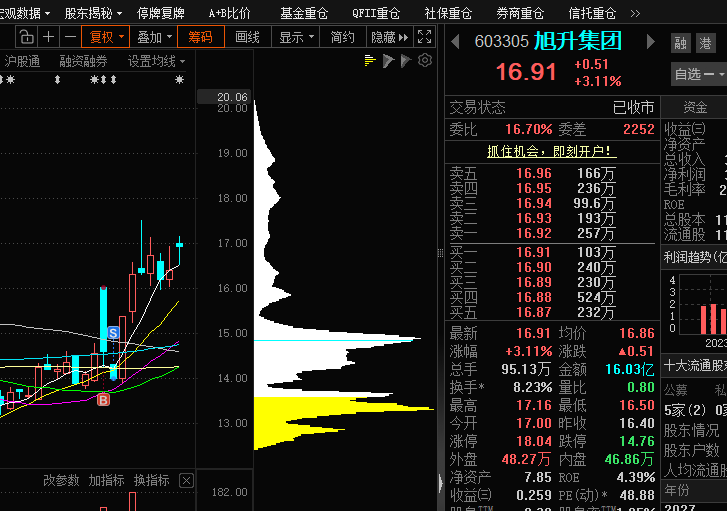Screen dimensions: 727x511
Task: Click the 抓住机会，即刻开户 link
Action: click(x=552, y=151)
